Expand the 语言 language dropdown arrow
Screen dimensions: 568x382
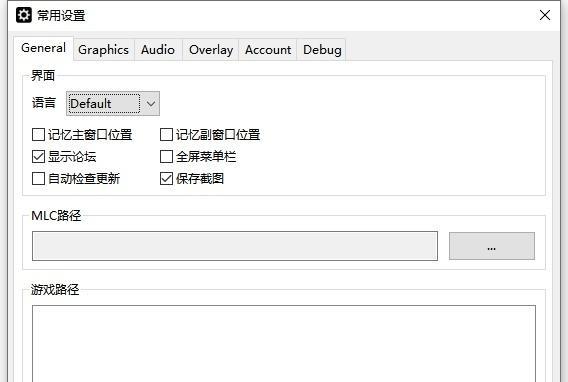click(151, 104)
